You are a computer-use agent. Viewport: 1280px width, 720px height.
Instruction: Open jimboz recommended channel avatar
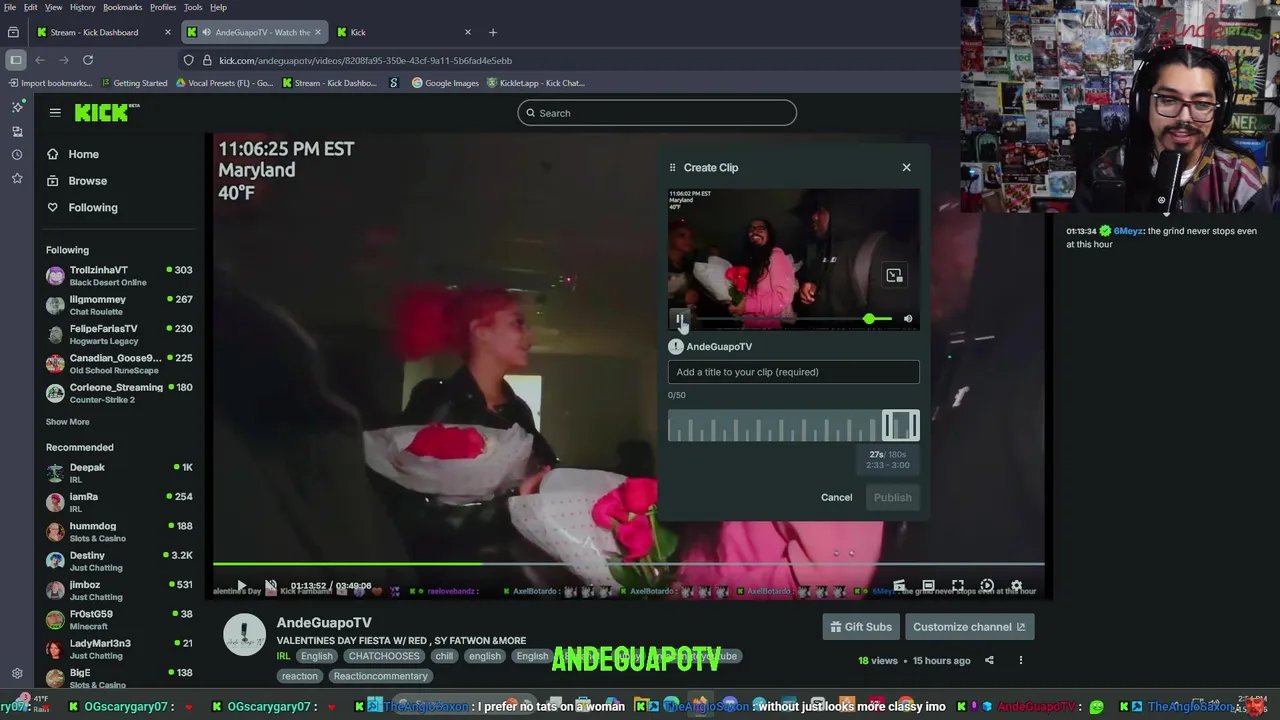point(55,590)
